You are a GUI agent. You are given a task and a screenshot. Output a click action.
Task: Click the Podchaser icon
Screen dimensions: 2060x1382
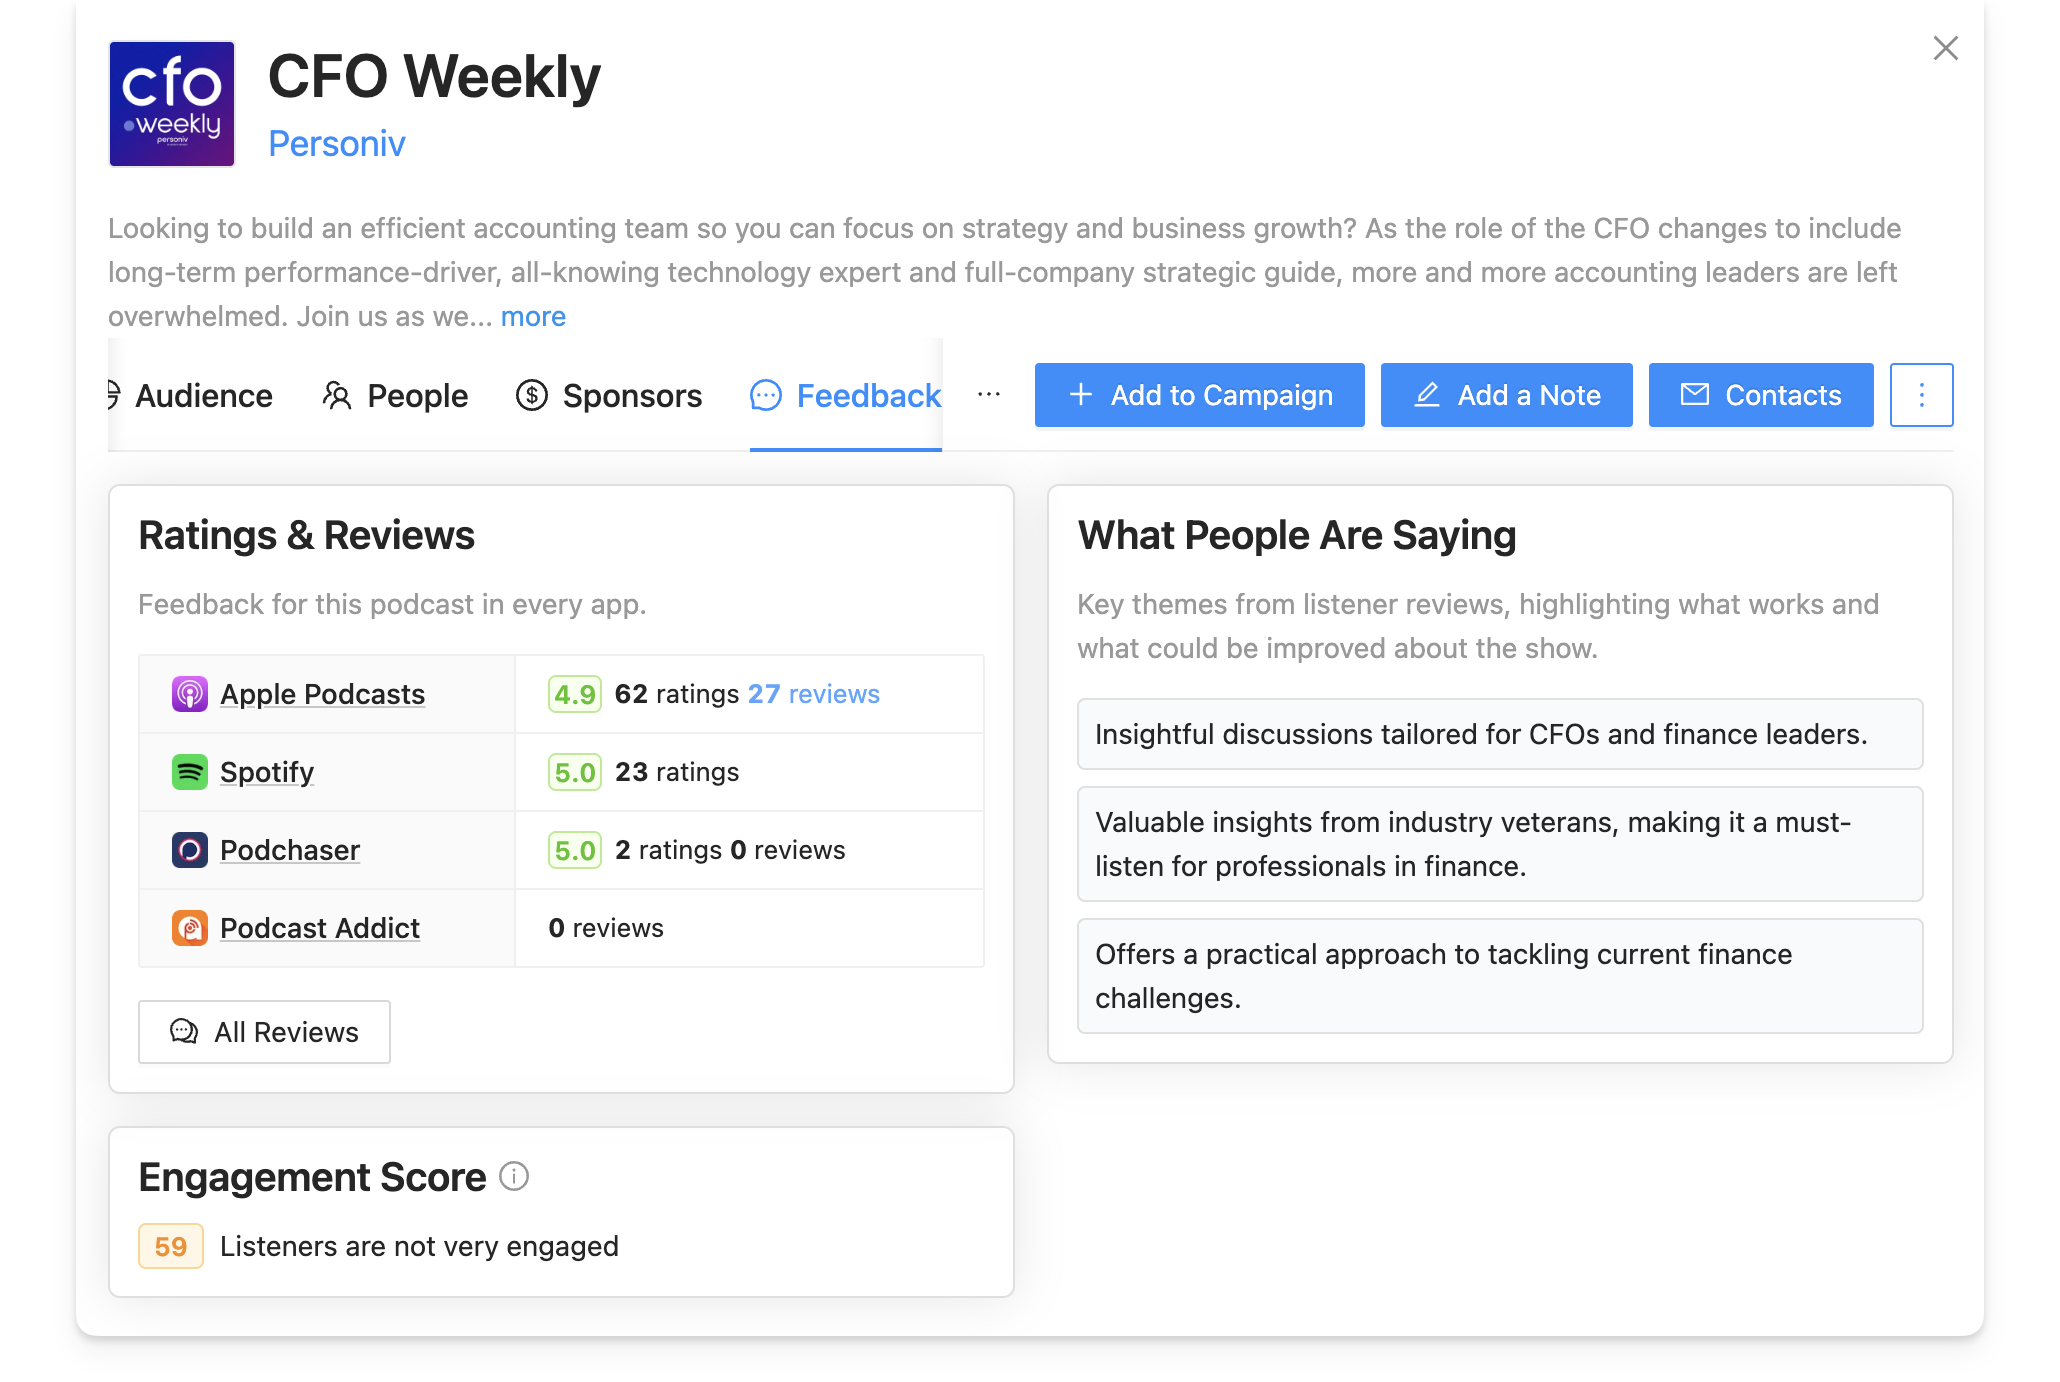point(189,849)
